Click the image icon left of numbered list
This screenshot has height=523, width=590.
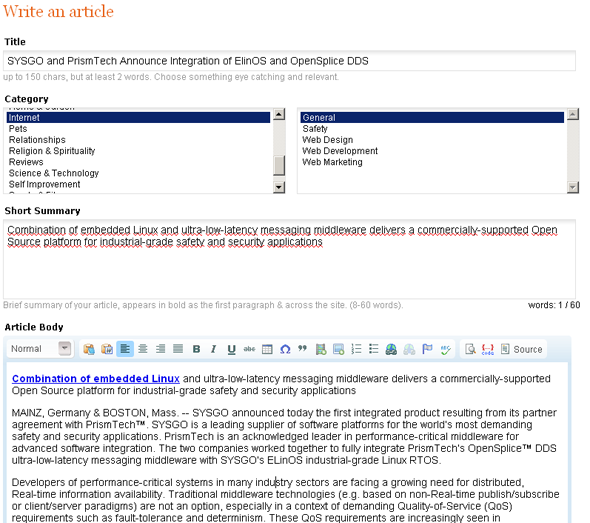coord(338,349)
